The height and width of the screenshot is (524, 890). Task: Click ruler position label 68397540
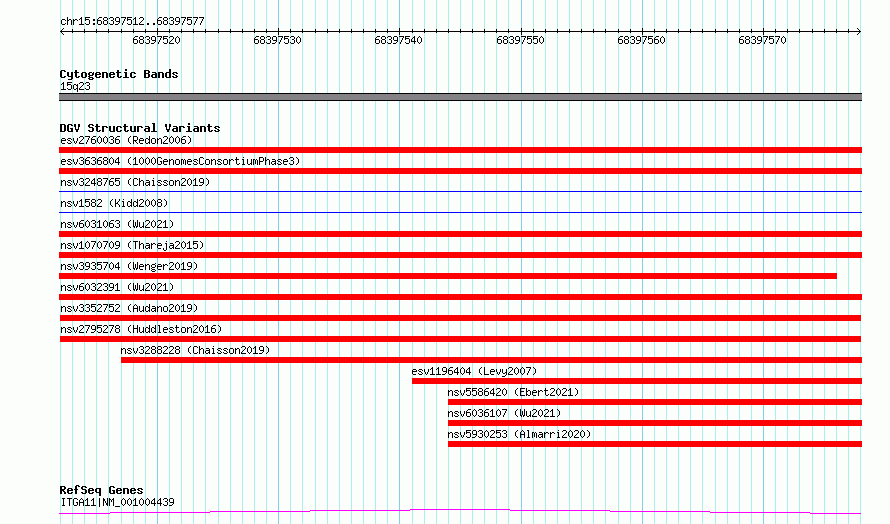[398, 40]
